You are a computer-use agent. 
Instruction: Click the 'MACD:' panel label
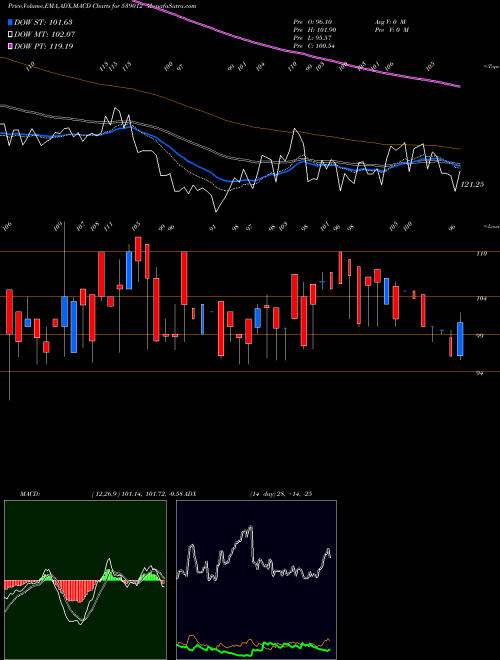click(x=29, y=494)
